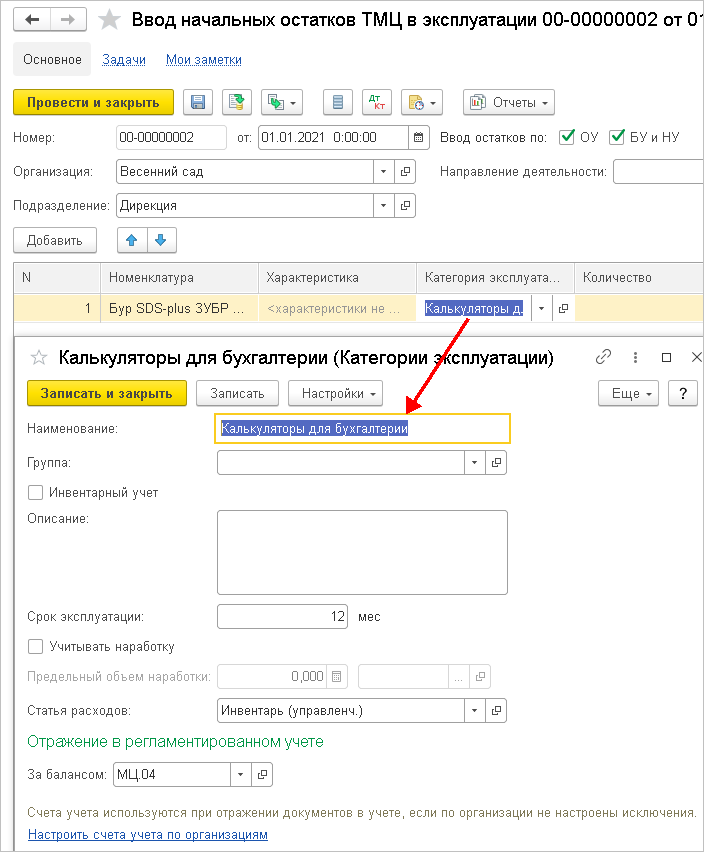Click the save document floppy disk icon
704x852 pixels.
pyautogui.click(x=198, y=102)
